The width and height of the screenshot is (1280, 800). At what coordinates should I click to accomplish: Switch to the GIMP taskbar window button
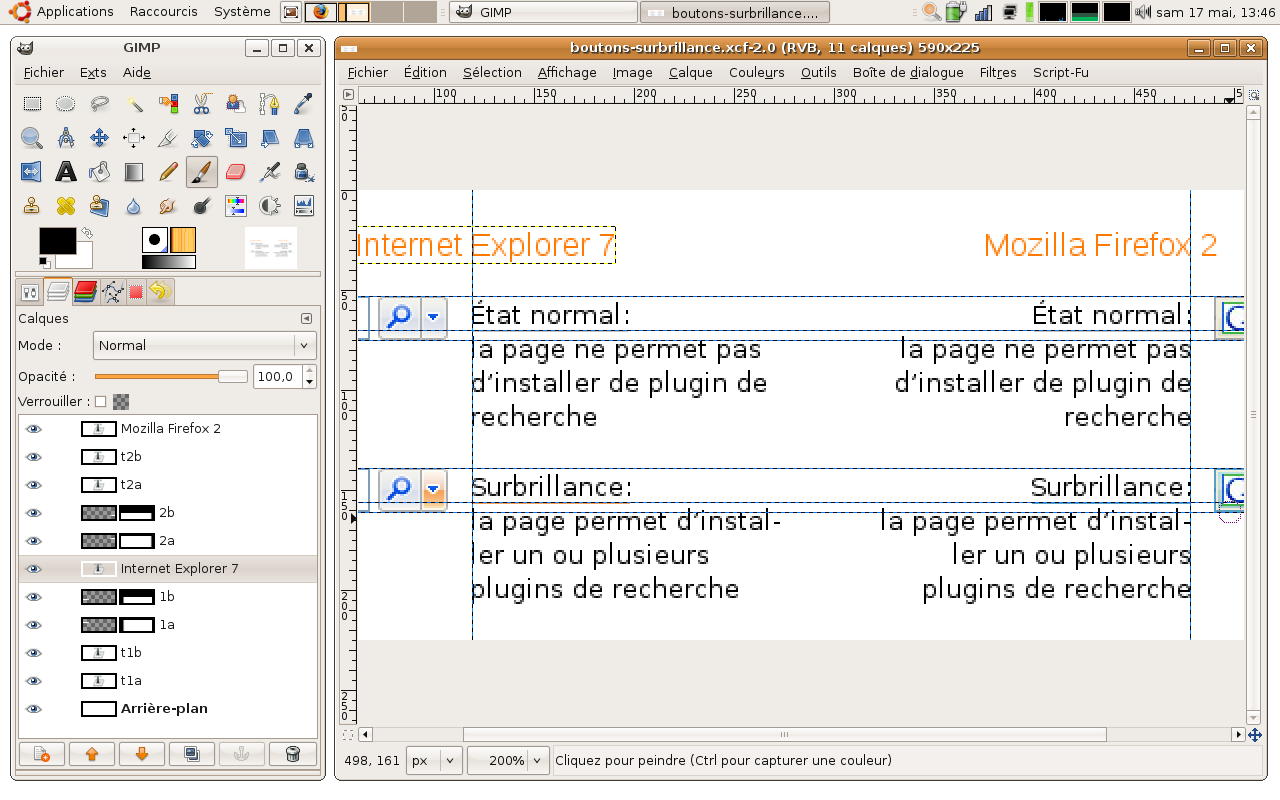(x=543, y=12)
